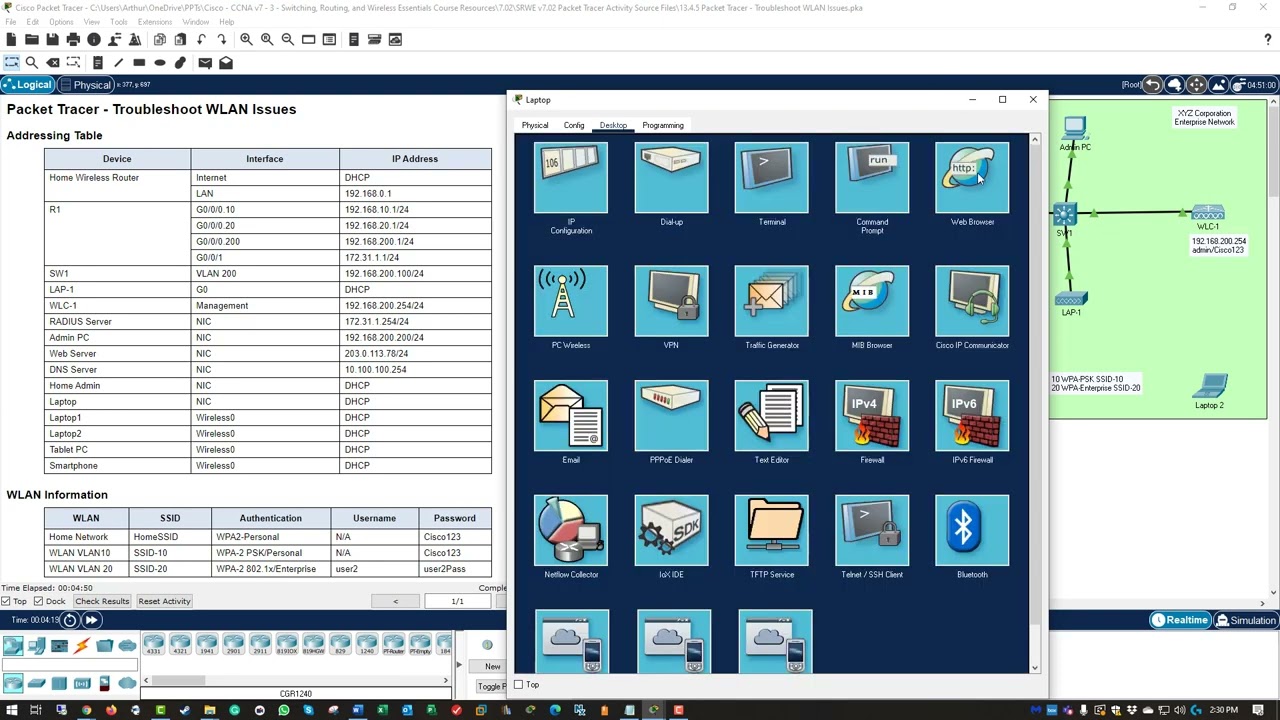Select the Place Note tool

[97, 63]
